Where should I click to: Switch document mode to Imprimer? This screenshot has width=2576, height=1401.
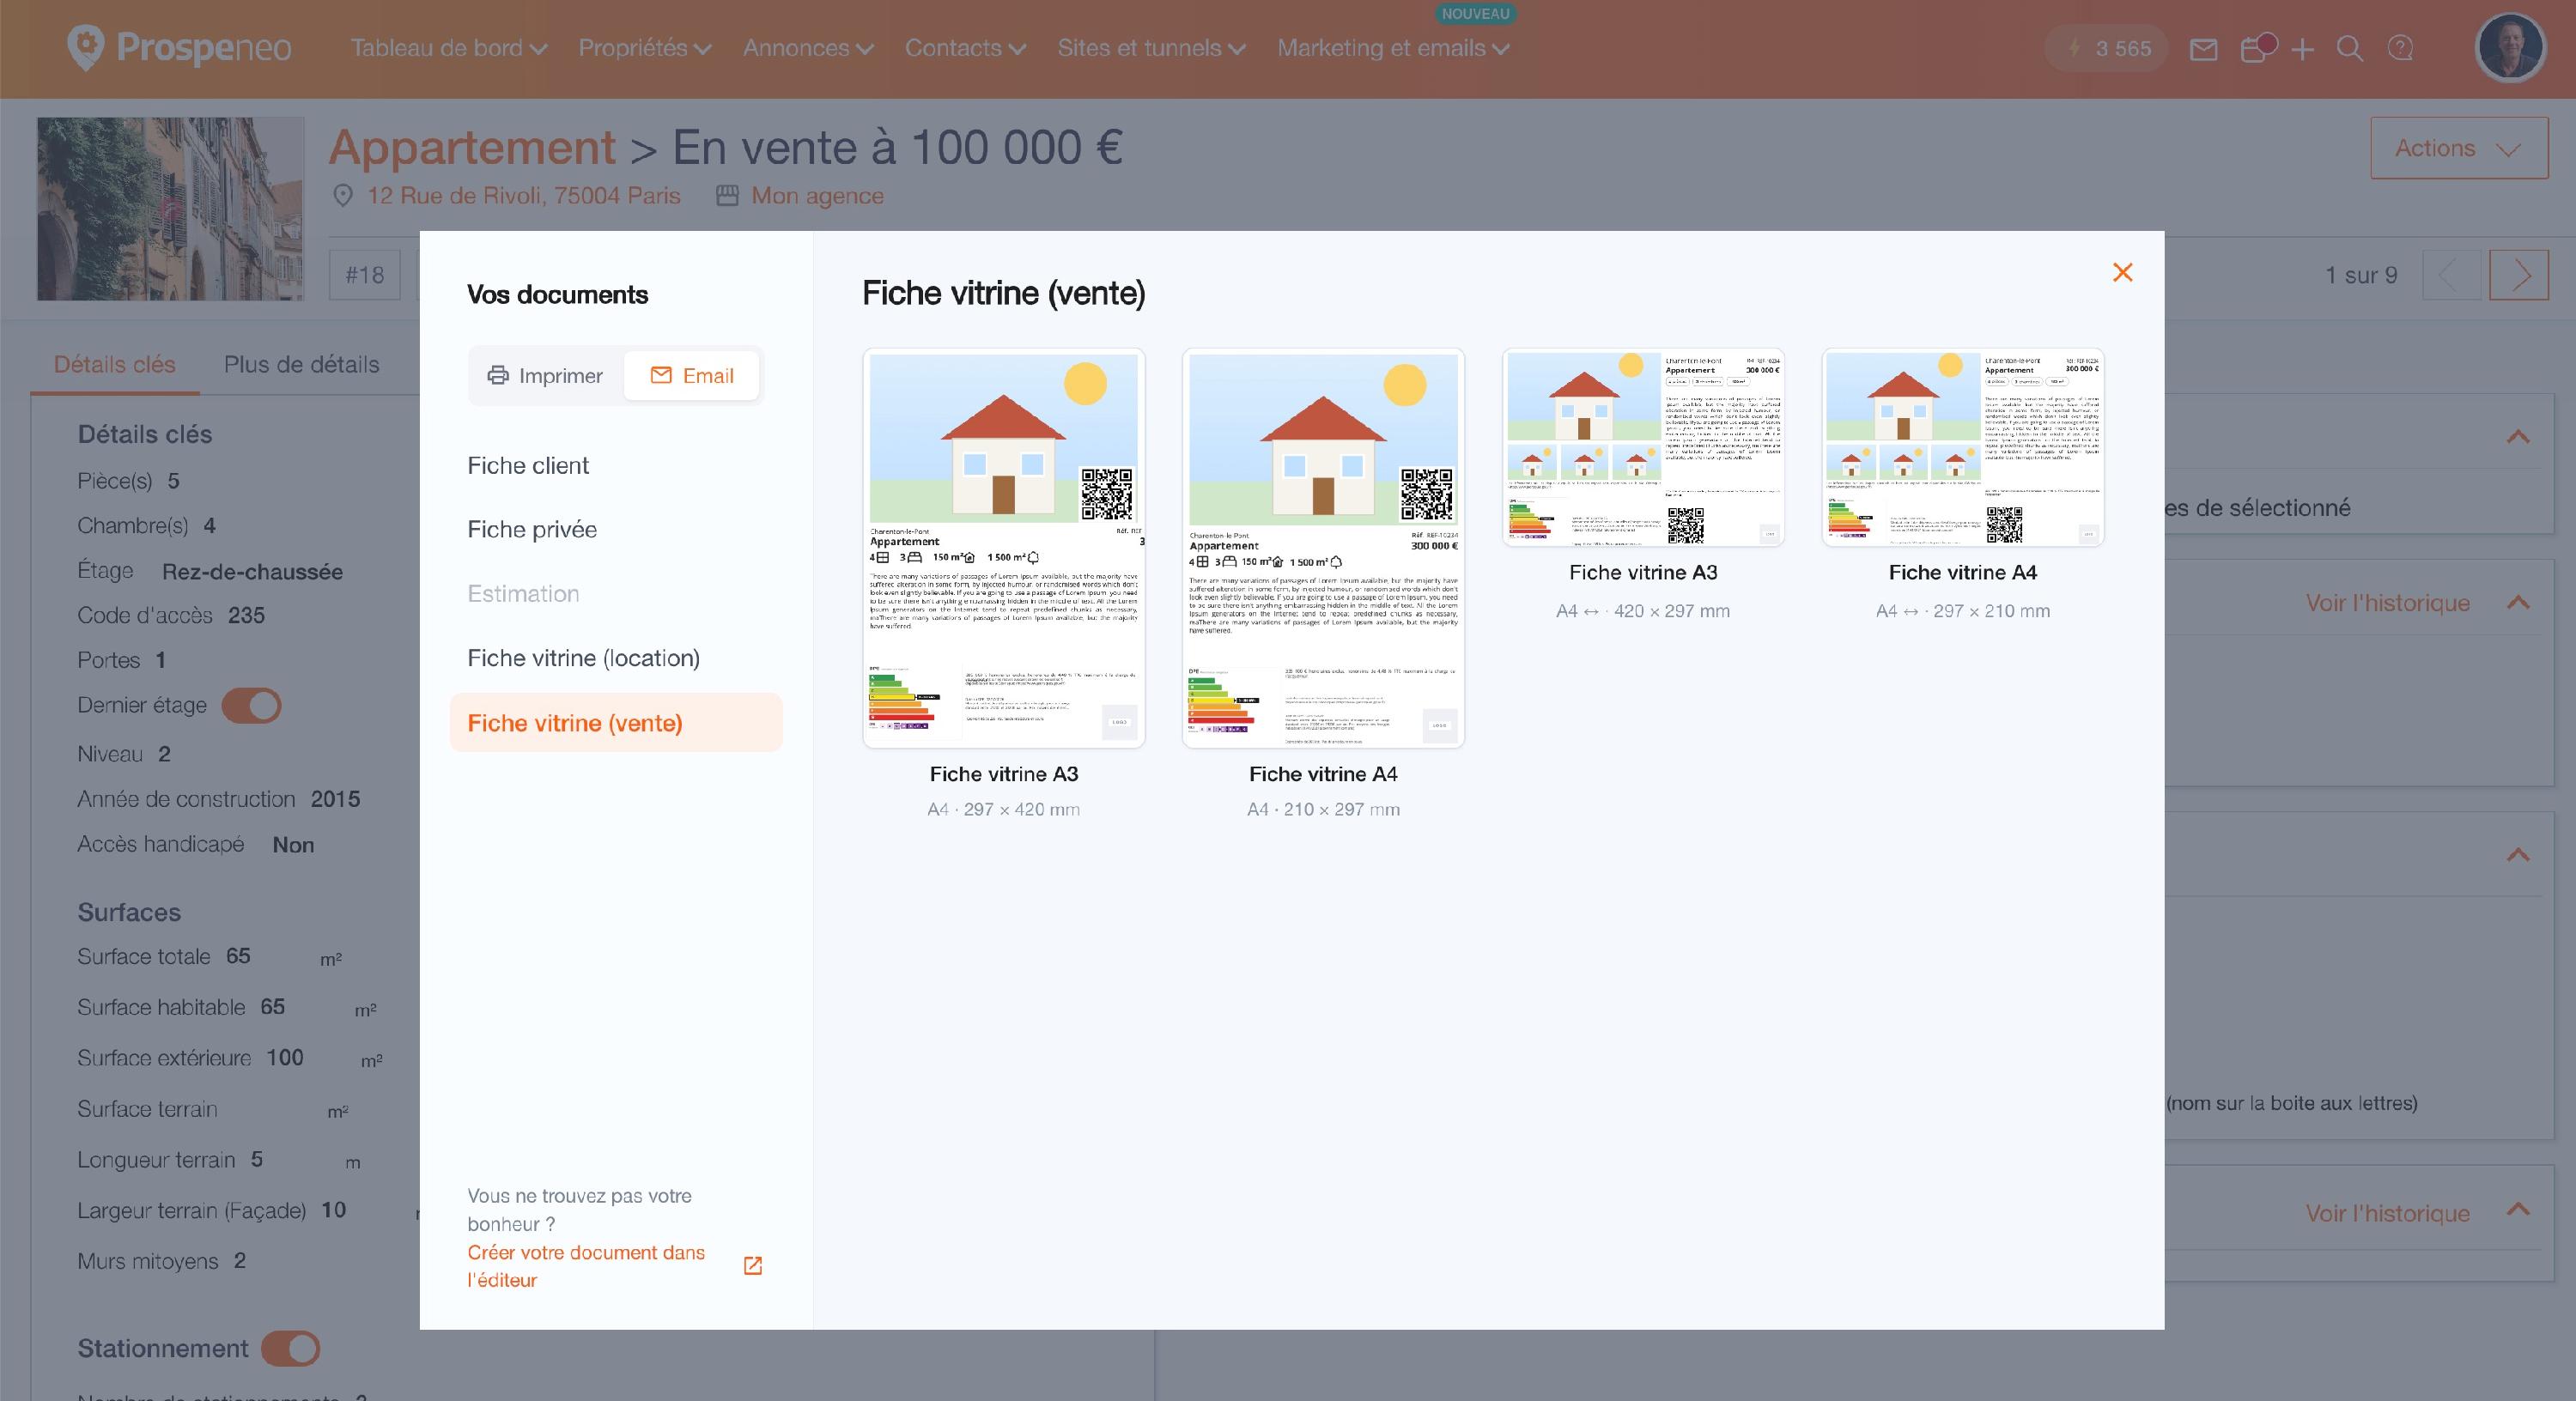(x=545, y=376)
